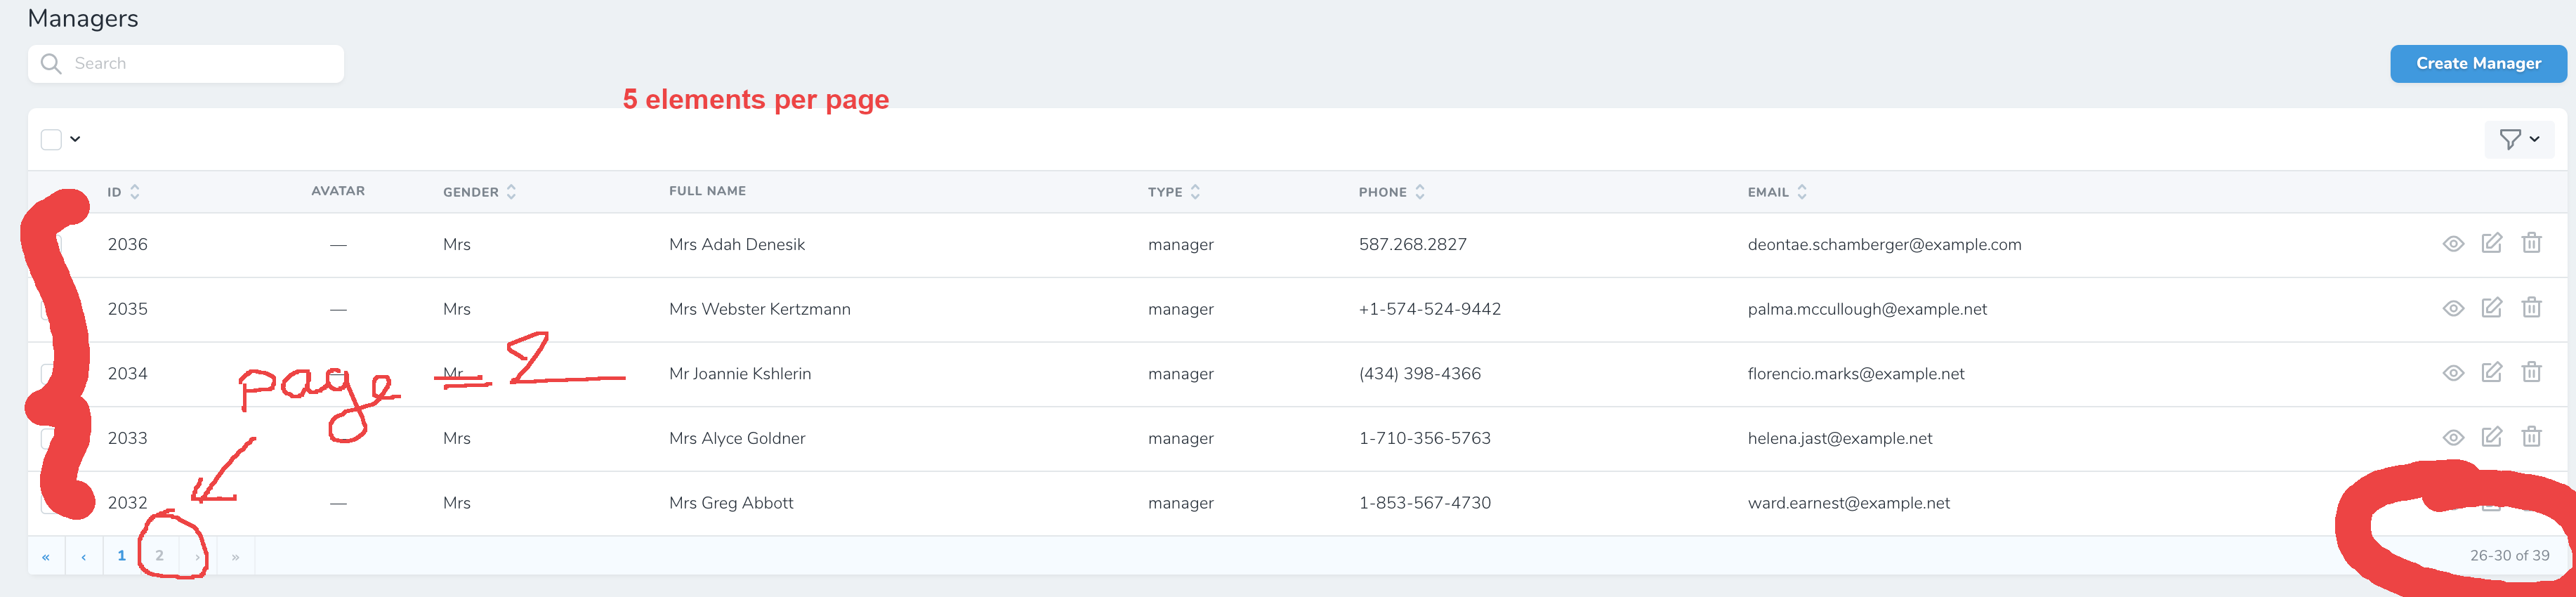This screenshot has height=597, width=2576.
Task: Sort table by Type column
Action: click(1174, 192)
